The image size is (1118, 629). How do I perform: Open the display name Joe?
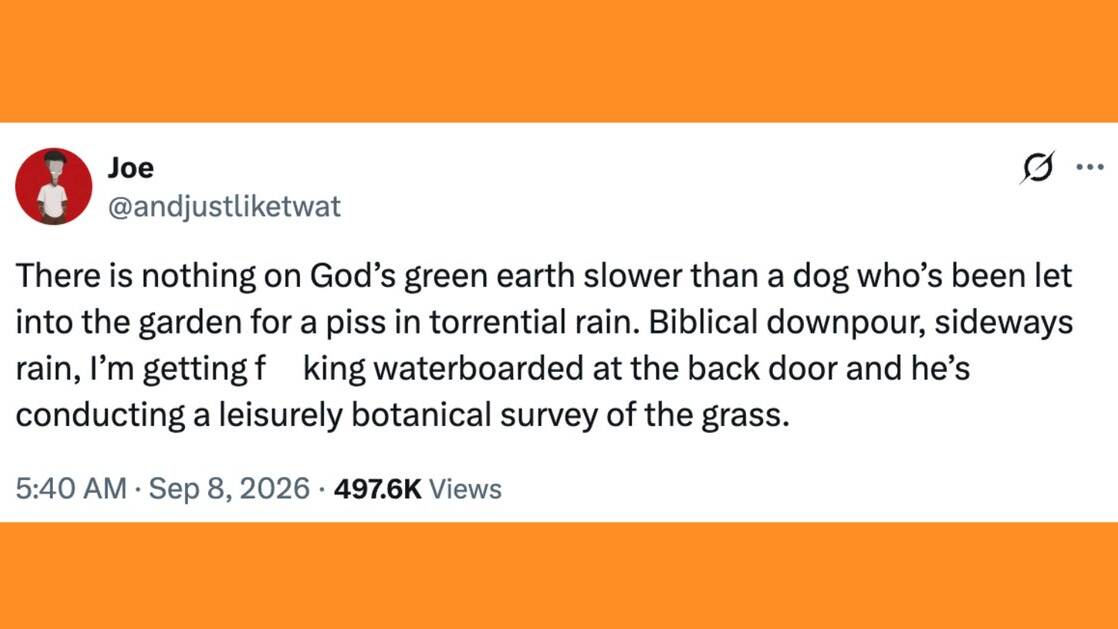click(x=130, y=168)
